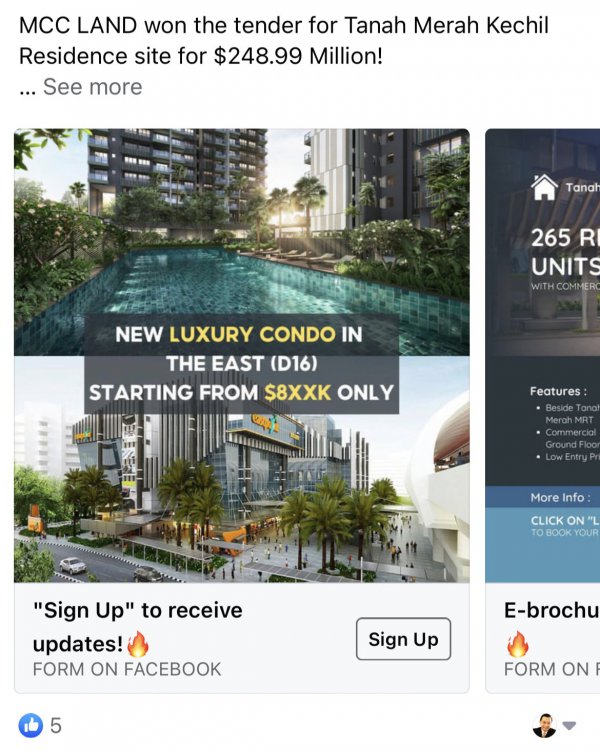Tap the New Luxury Condo in the East banner
The width and height of the screenshot is (600, 750).
click(x=242, y=364)
